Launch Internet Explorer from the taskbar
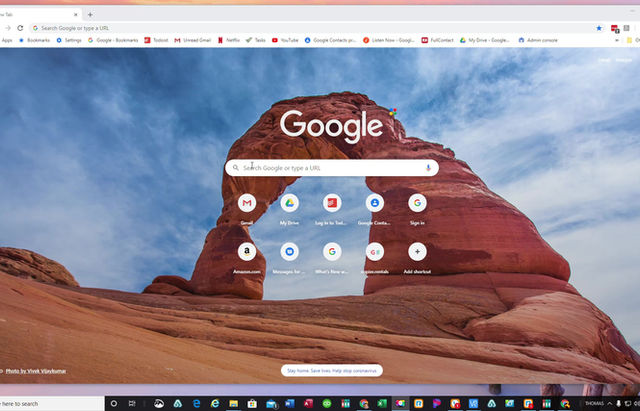Screen dimensions: 640x411 pos(215,404)
